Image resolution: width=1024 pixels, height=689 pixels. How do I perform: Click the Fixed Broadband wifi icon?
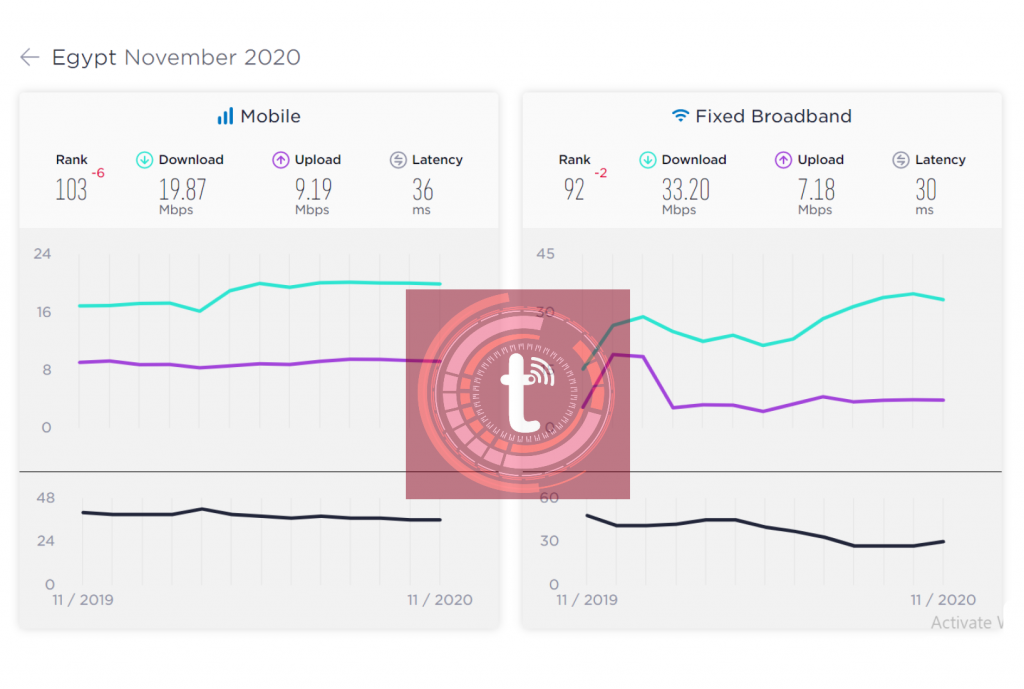(x=680, y=116)
